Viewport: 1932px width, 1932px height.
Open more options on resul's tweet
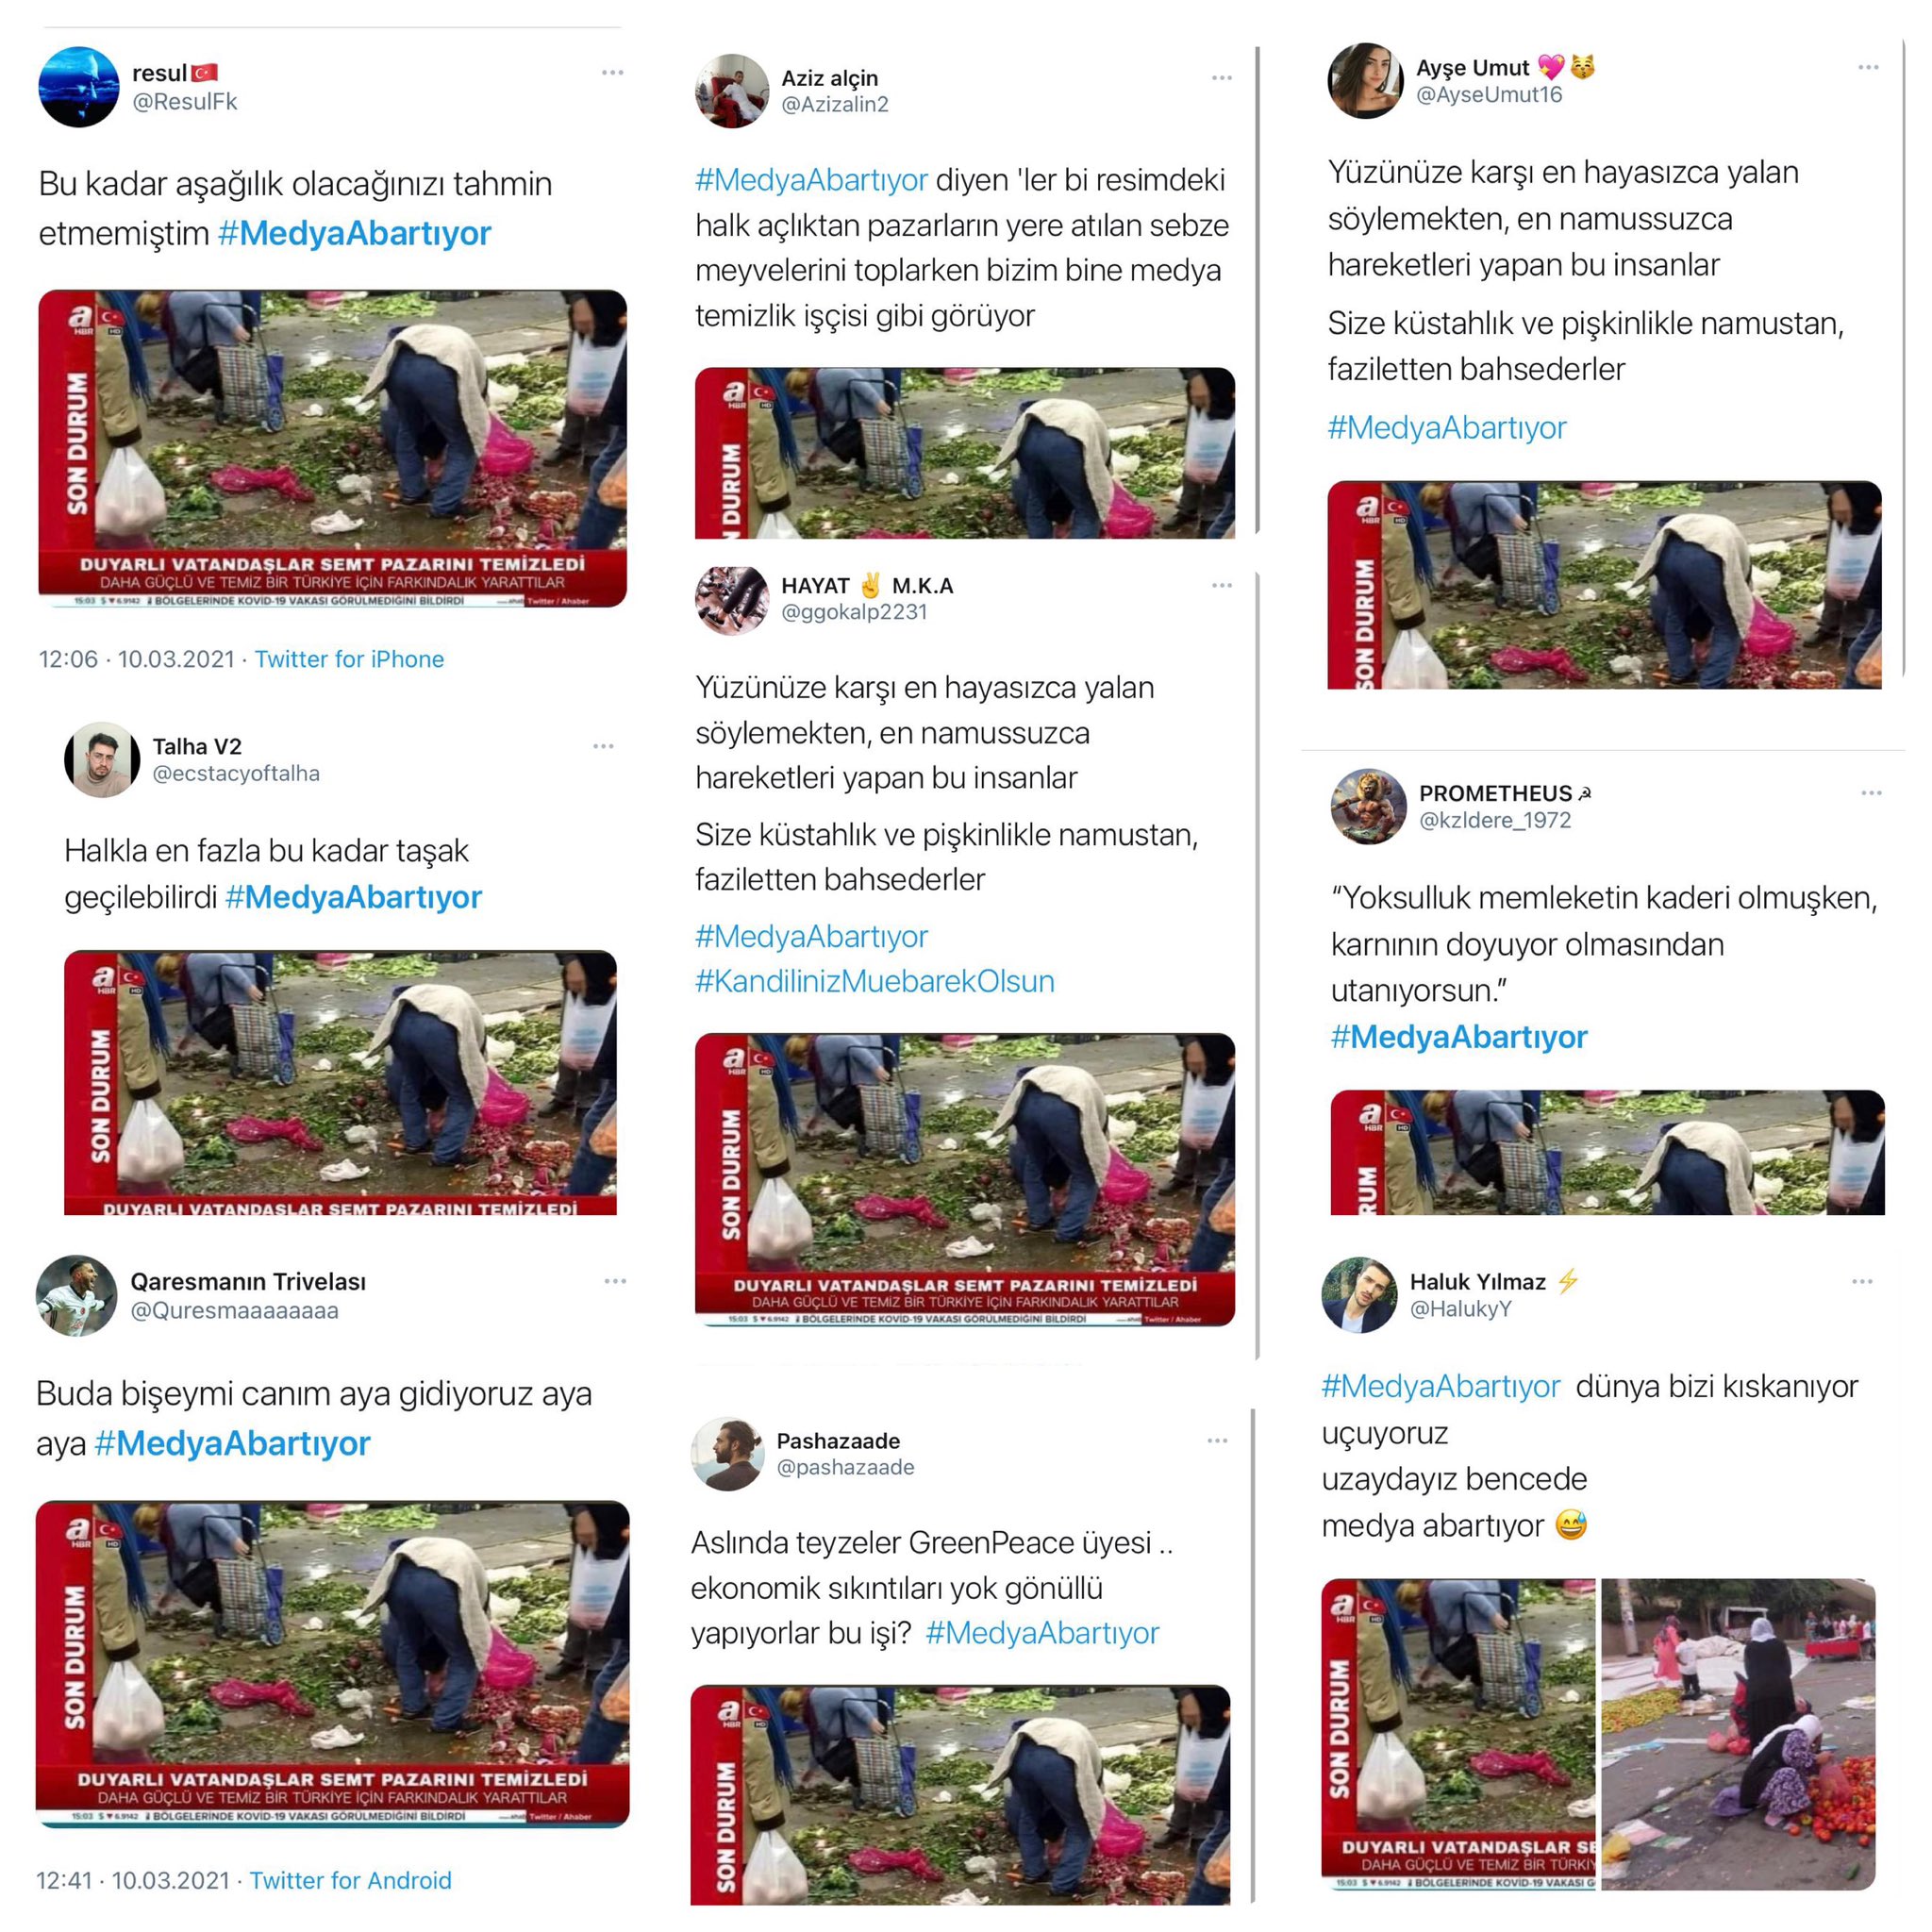point(613,73)
